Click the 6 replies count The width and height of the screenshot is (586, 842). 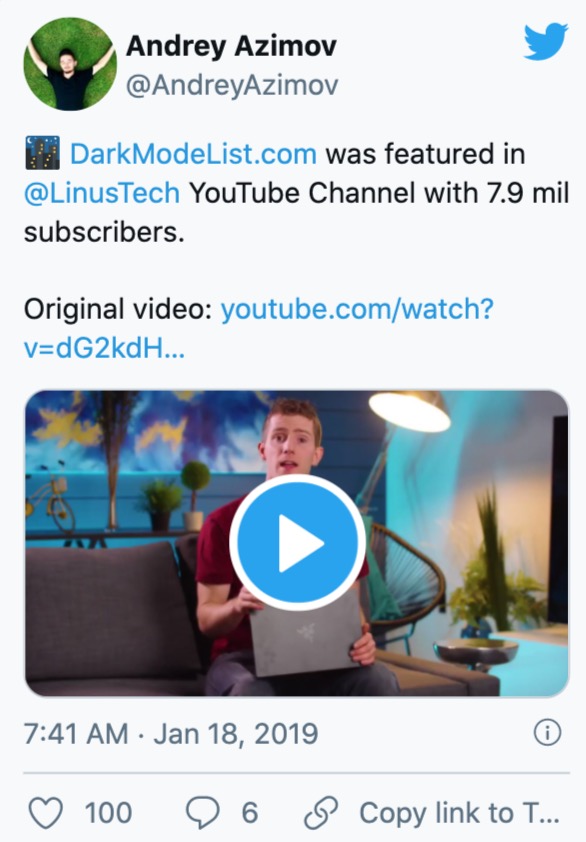(x=250, y=812)
